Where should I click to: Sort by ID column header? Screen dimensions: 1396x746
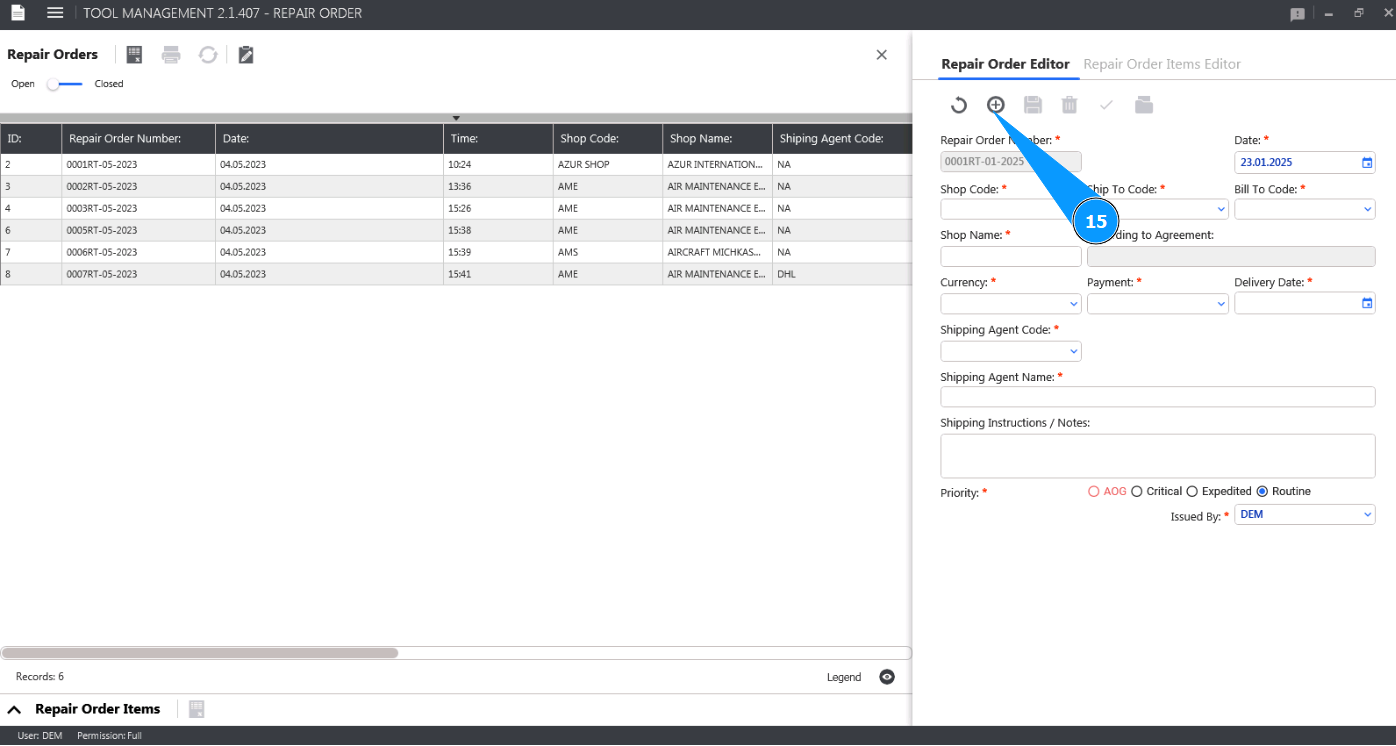pos(31,139)
